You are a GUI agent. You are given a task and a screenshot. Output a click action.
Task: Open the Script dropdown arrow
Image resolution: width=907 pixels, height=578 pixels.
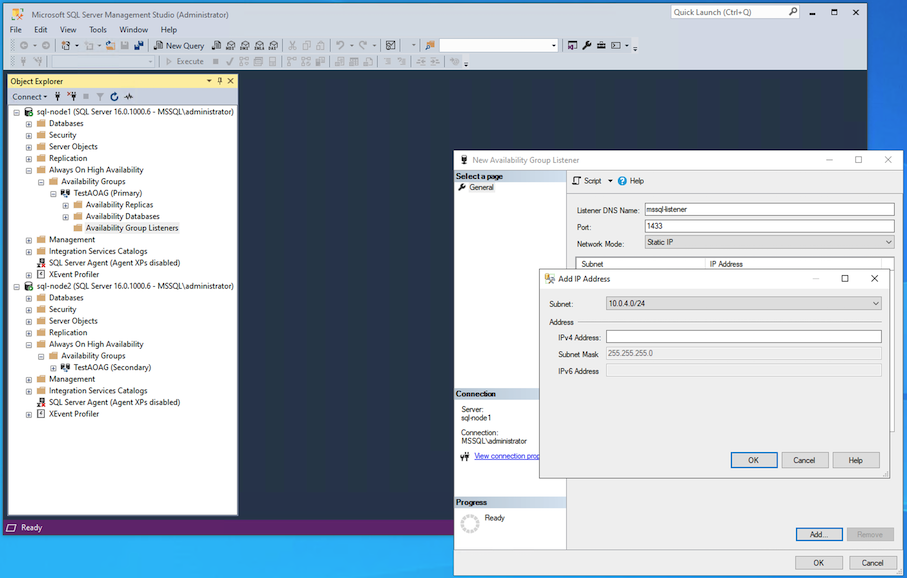610,181
